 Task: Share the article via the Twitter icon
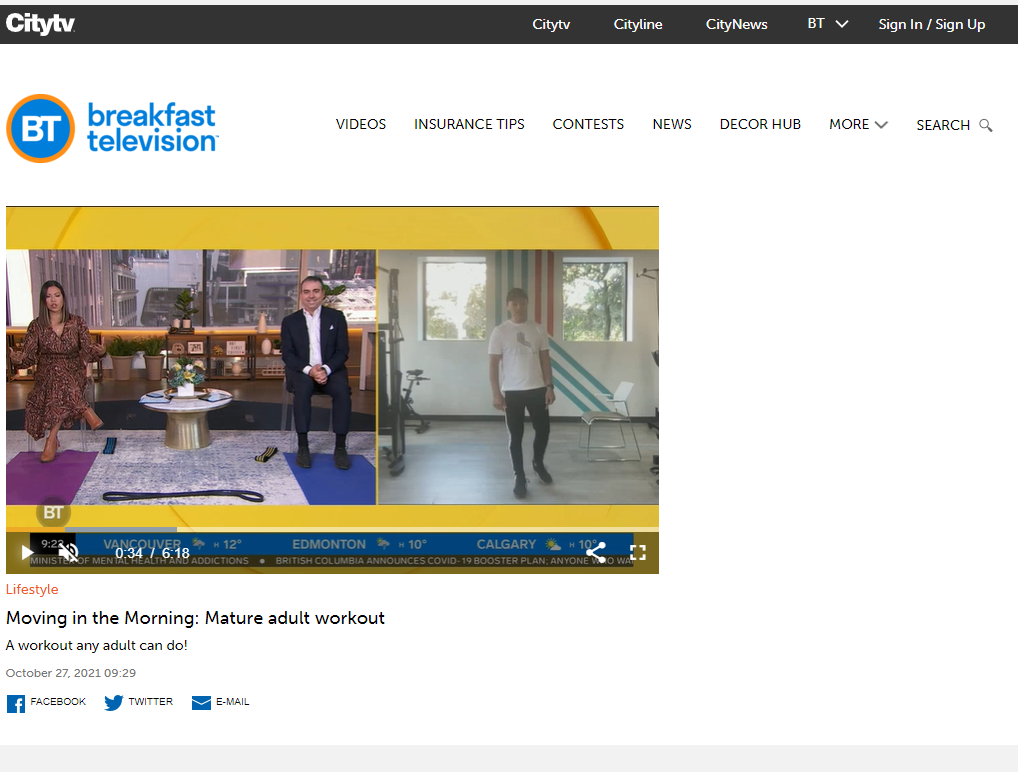[112, 703]
